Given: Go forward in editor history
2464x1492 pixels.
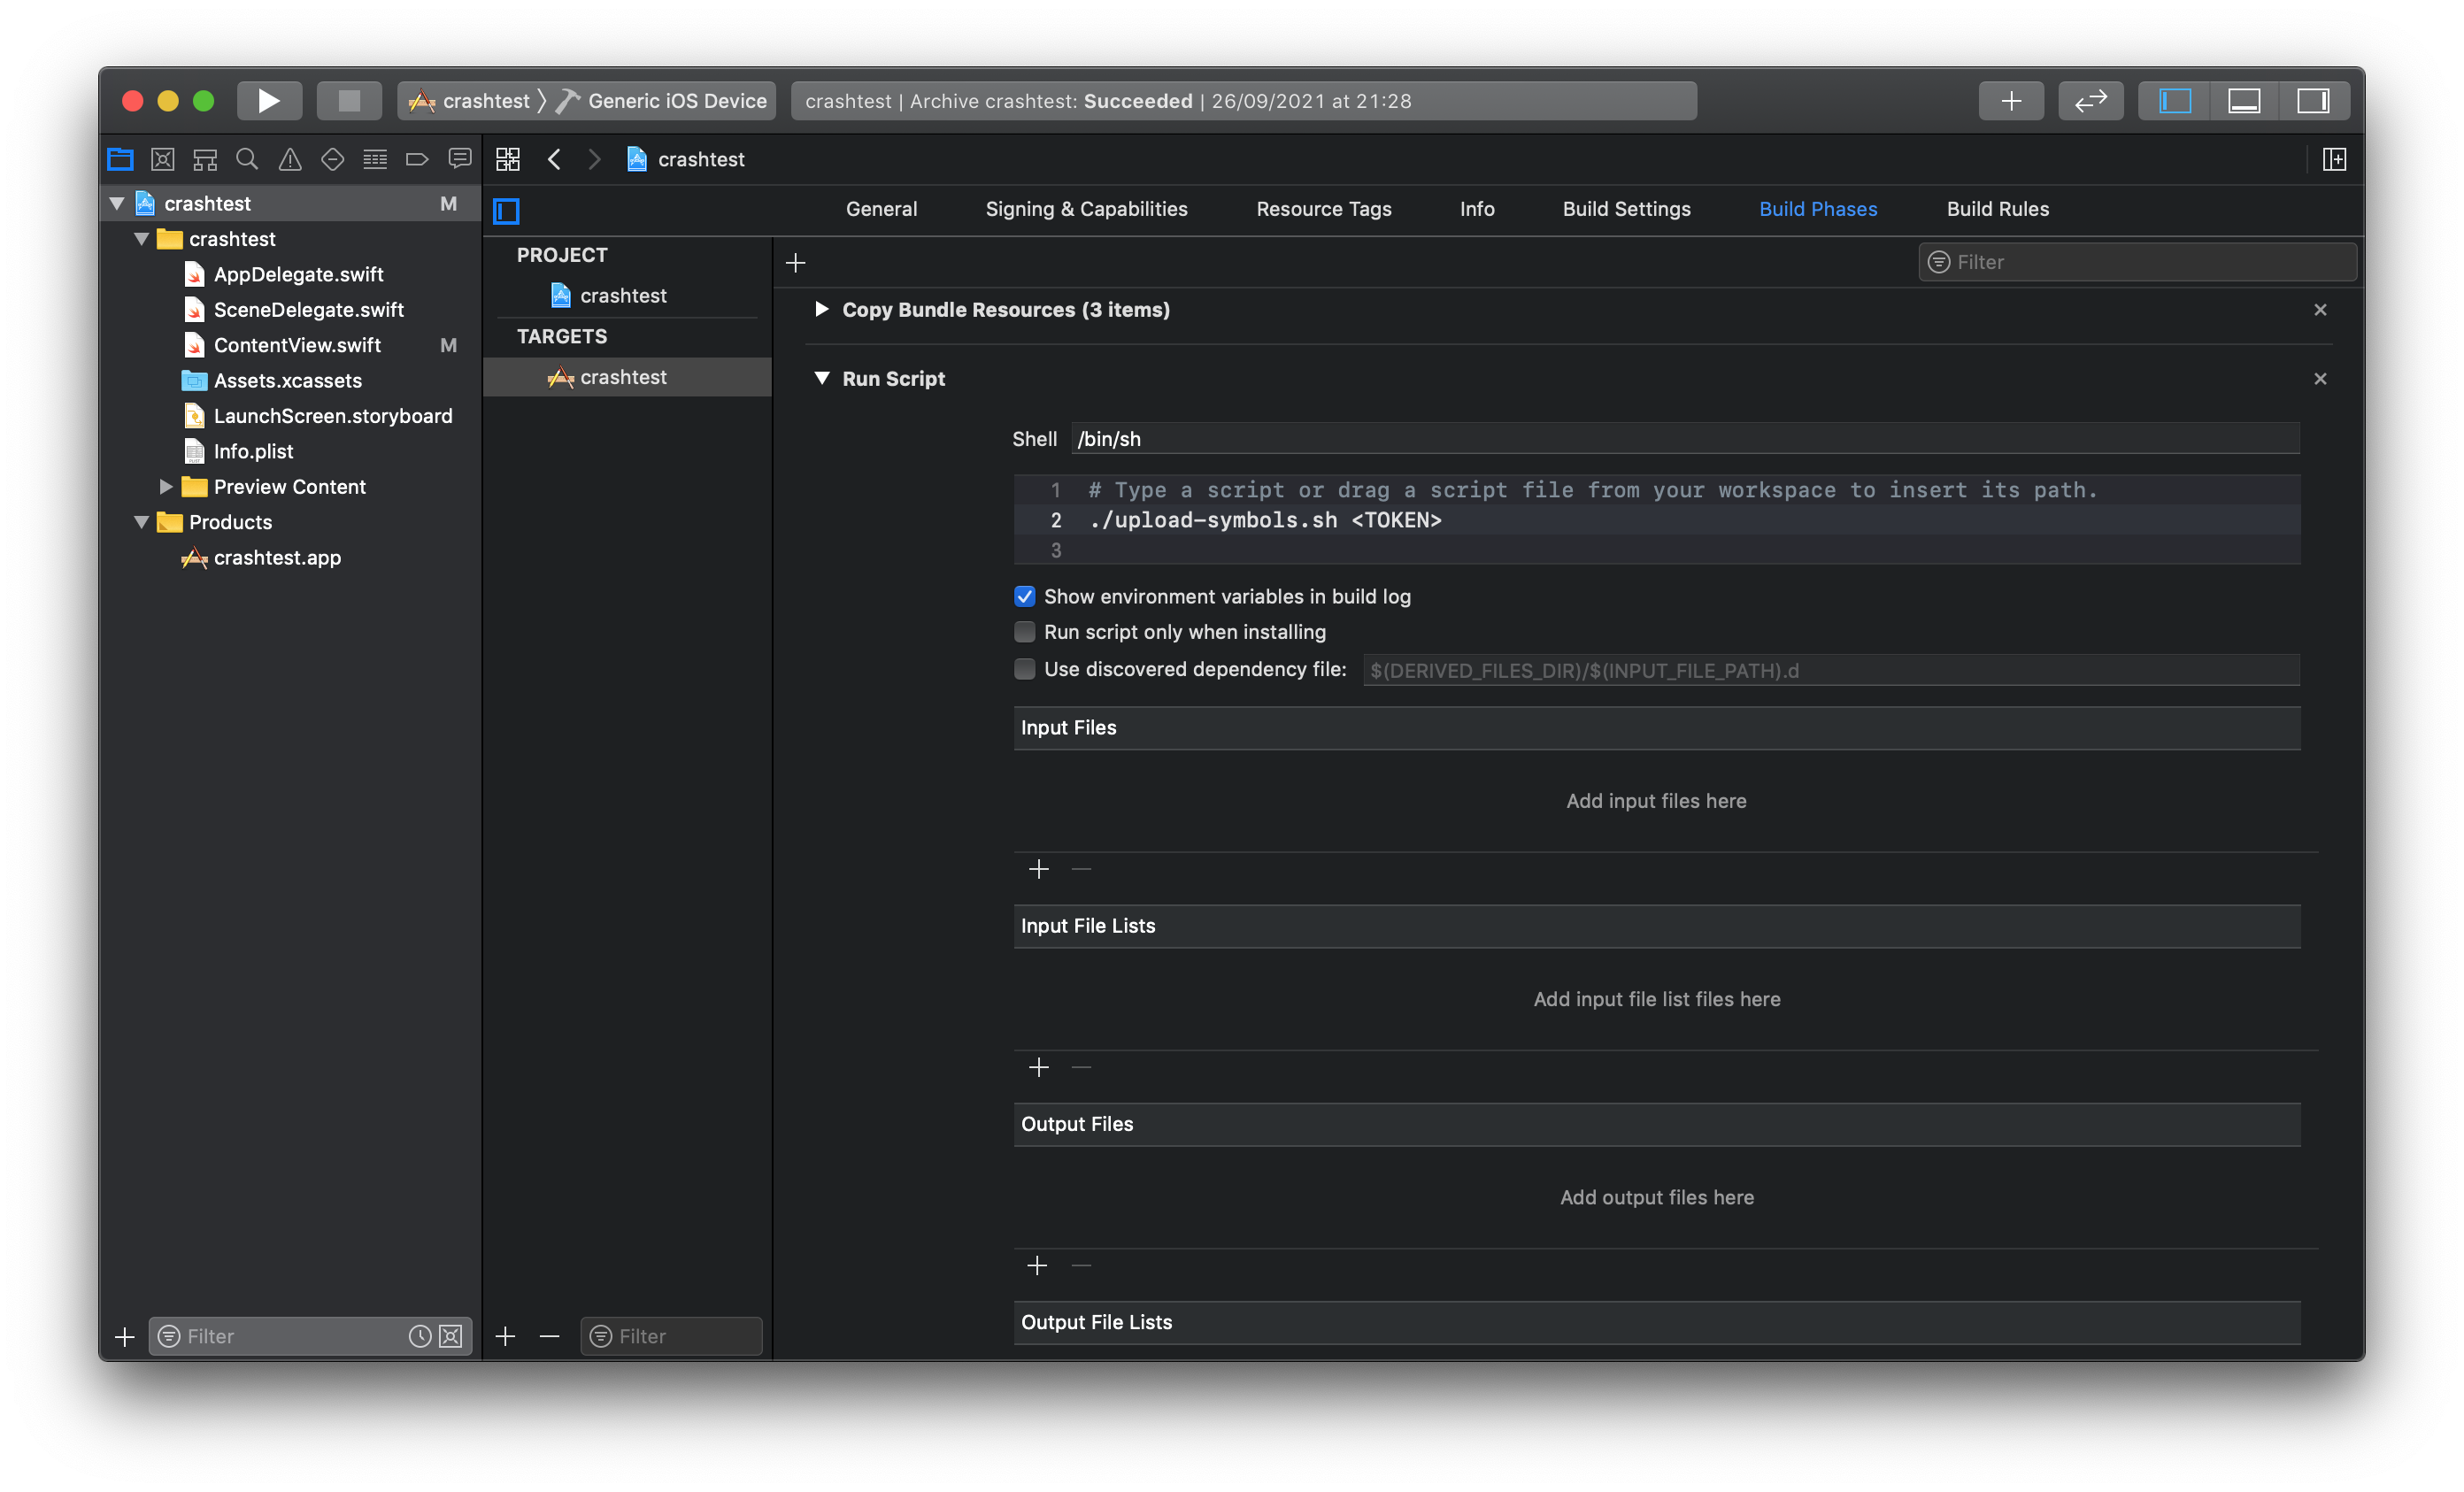Looking at the screenshot, I should (594, 159).
